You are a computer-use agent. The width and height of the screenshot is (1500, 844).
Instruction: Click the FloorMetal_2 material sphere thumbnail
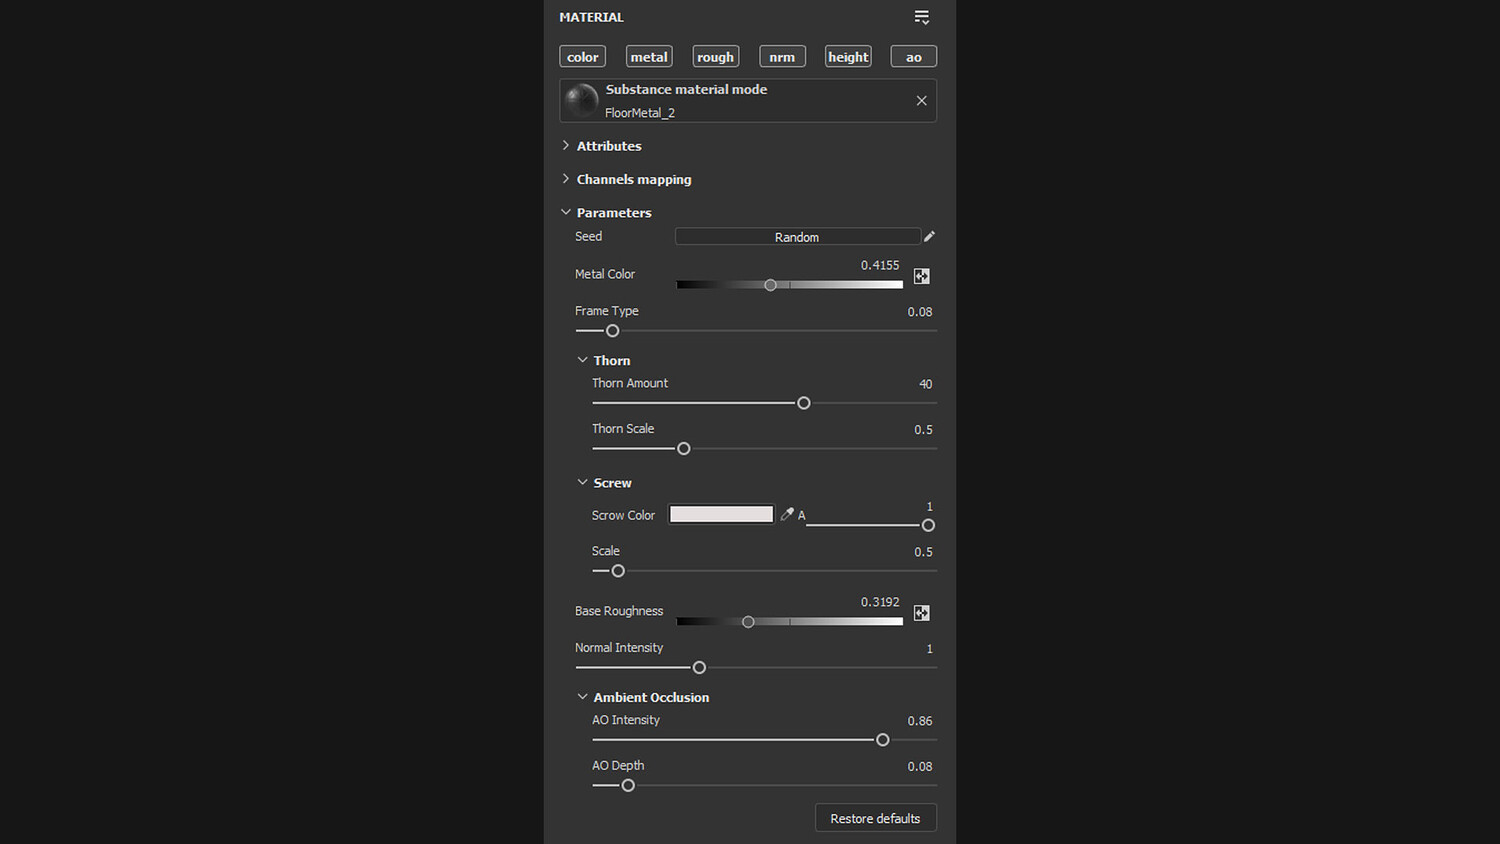tap(581, 101)
